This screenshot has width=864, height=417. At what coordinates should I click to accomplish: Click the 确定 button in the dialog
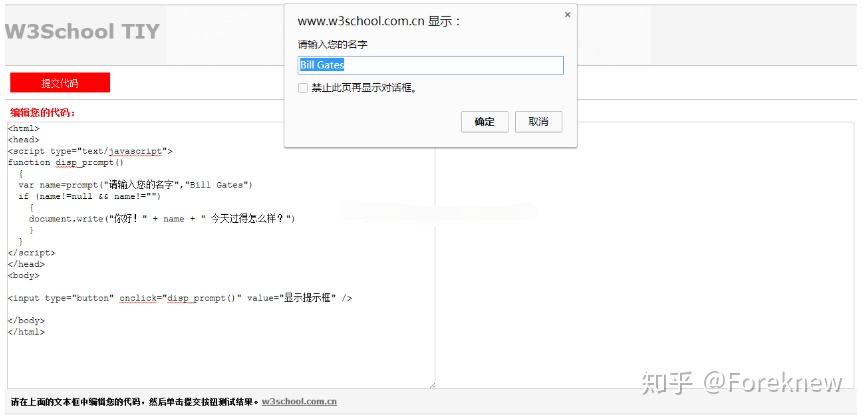click(484, 122)
